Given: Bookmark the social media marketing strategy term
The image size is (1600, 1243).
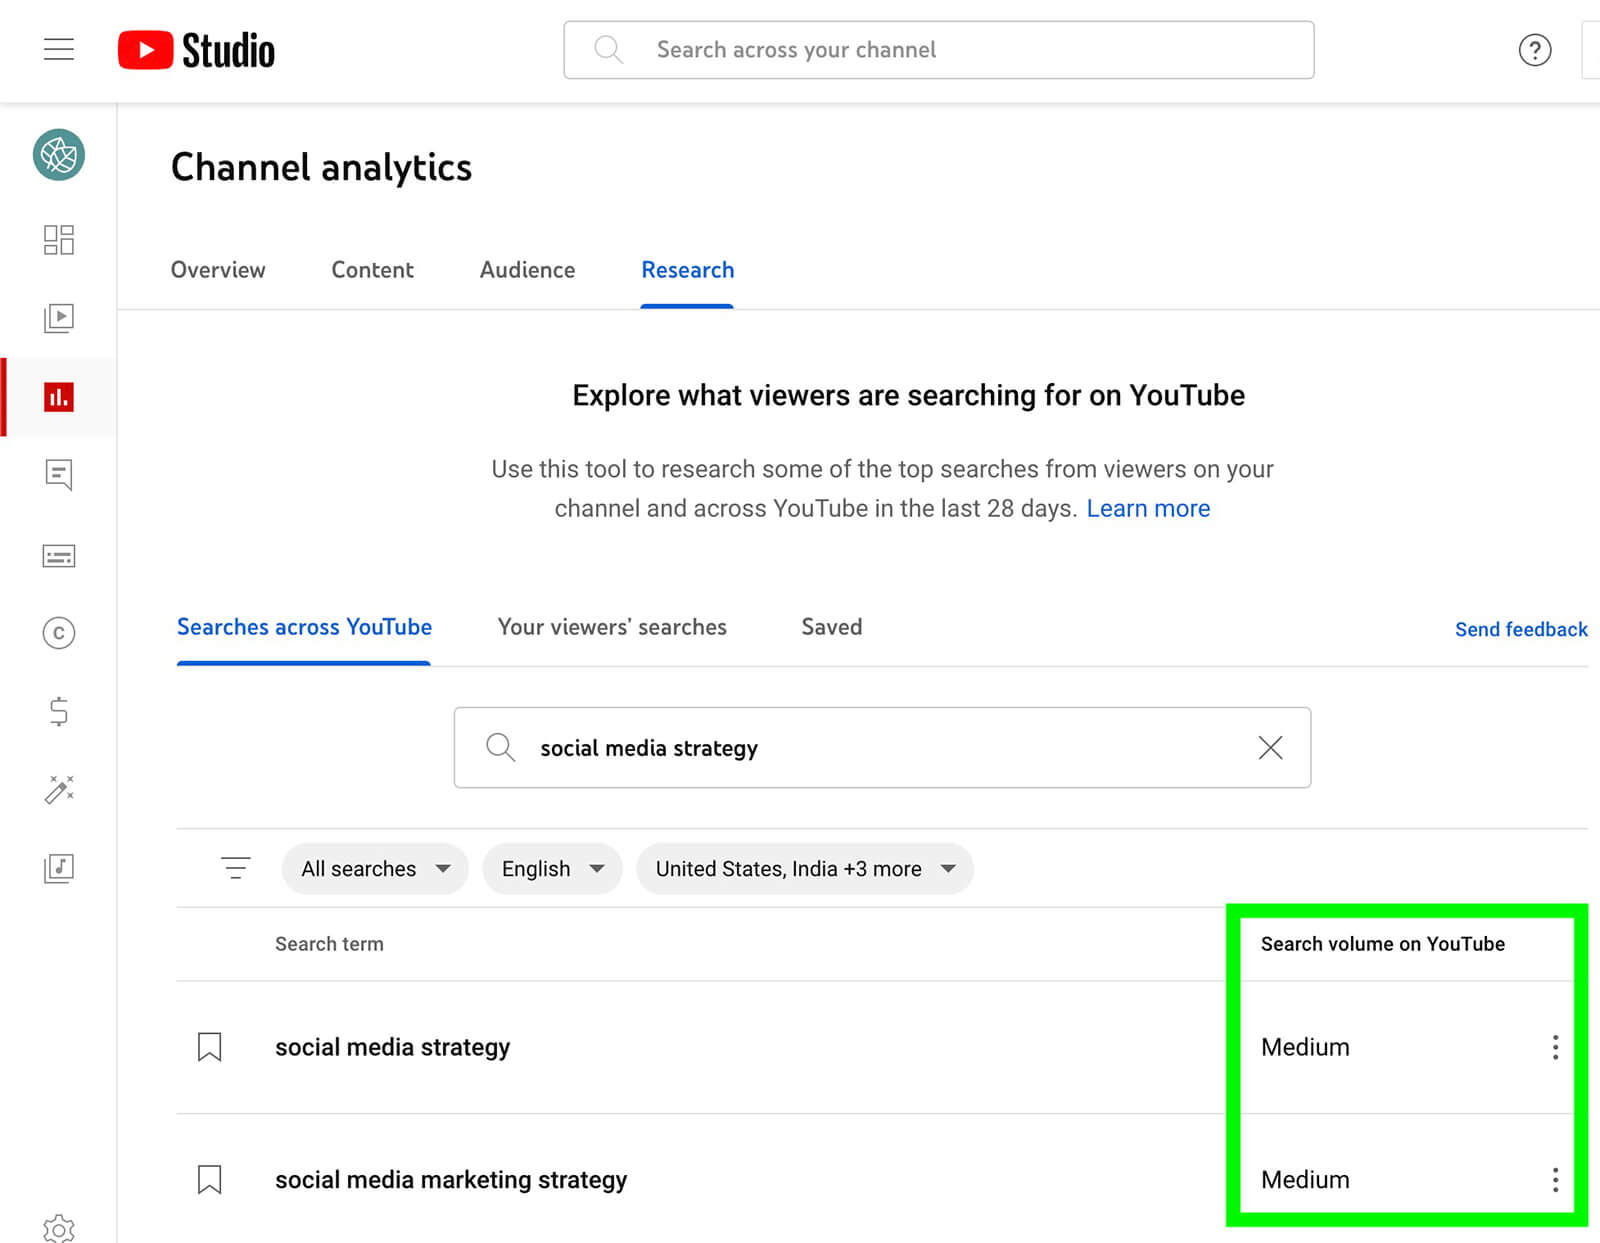Looking at the screenshot, I should [209, 1180].
